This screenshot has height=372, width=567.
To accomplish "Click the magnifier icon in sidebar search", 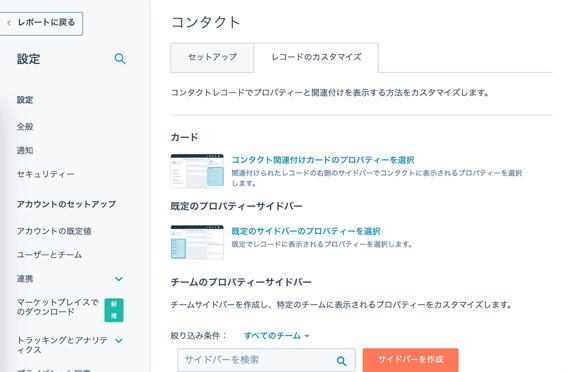I will (341, 360).
